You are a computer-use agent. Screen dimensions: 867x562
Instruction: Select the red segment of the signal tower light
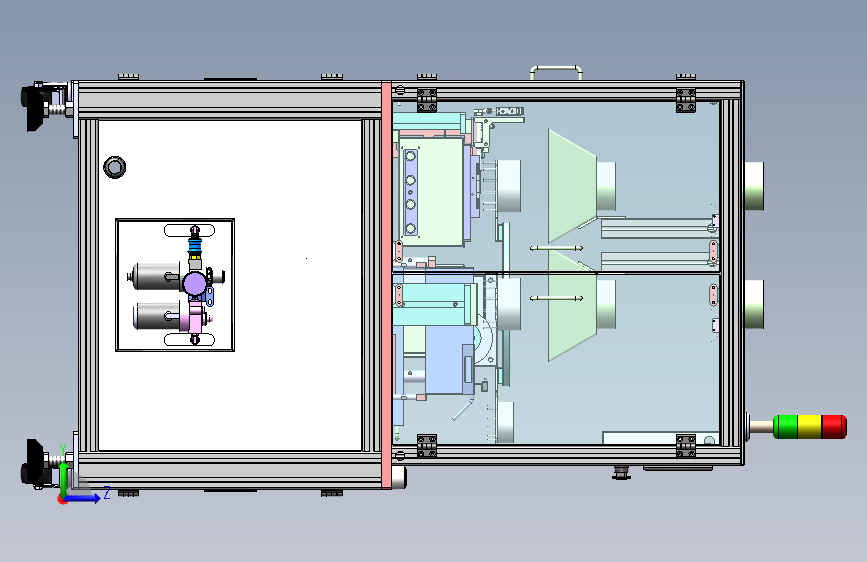click(834, 426)
